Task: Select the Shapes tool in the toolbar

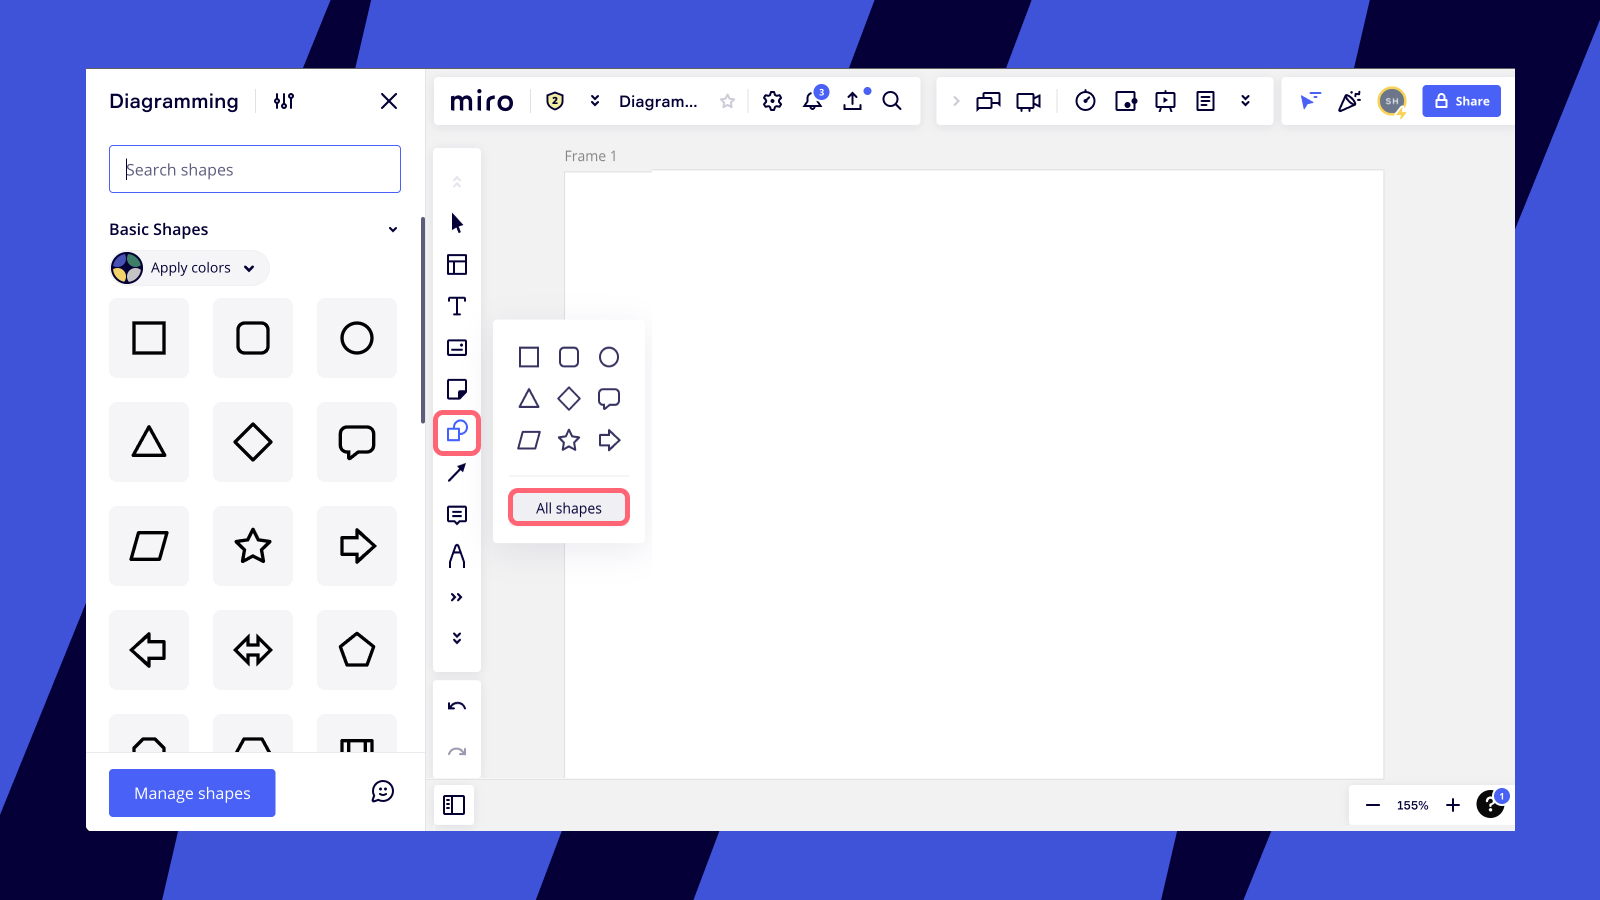Action: (457, 433)
